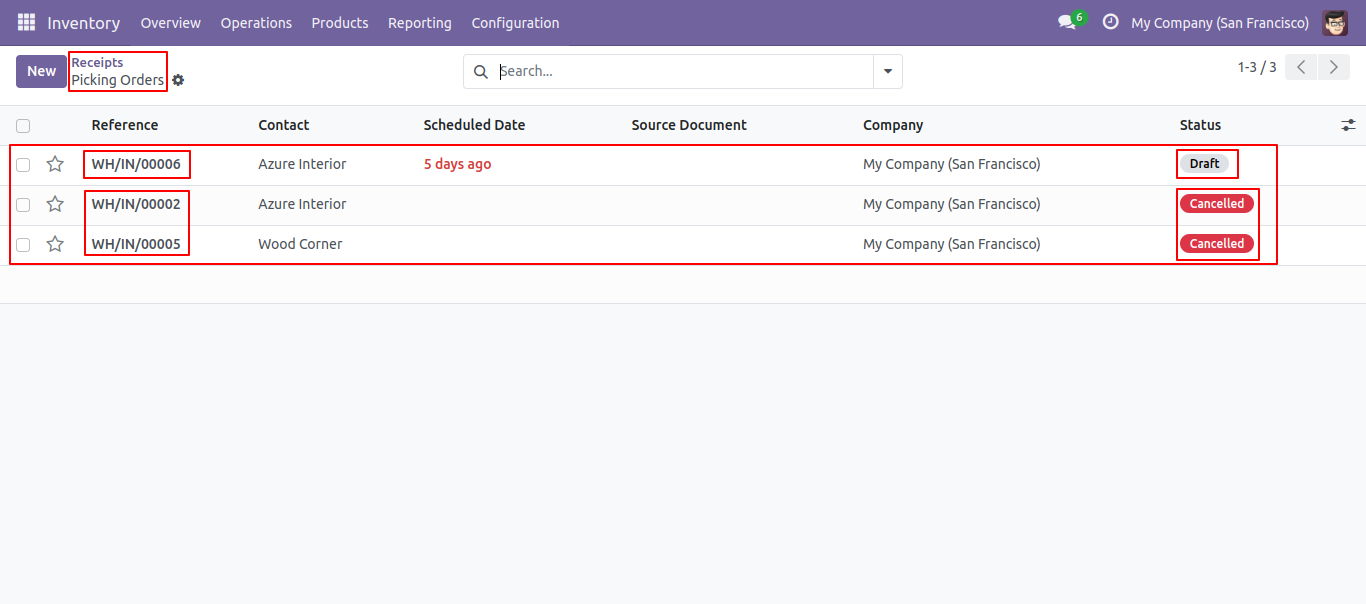Open the Reporting menu
This screenshot has width=1366, height=604.
[420, 23]
